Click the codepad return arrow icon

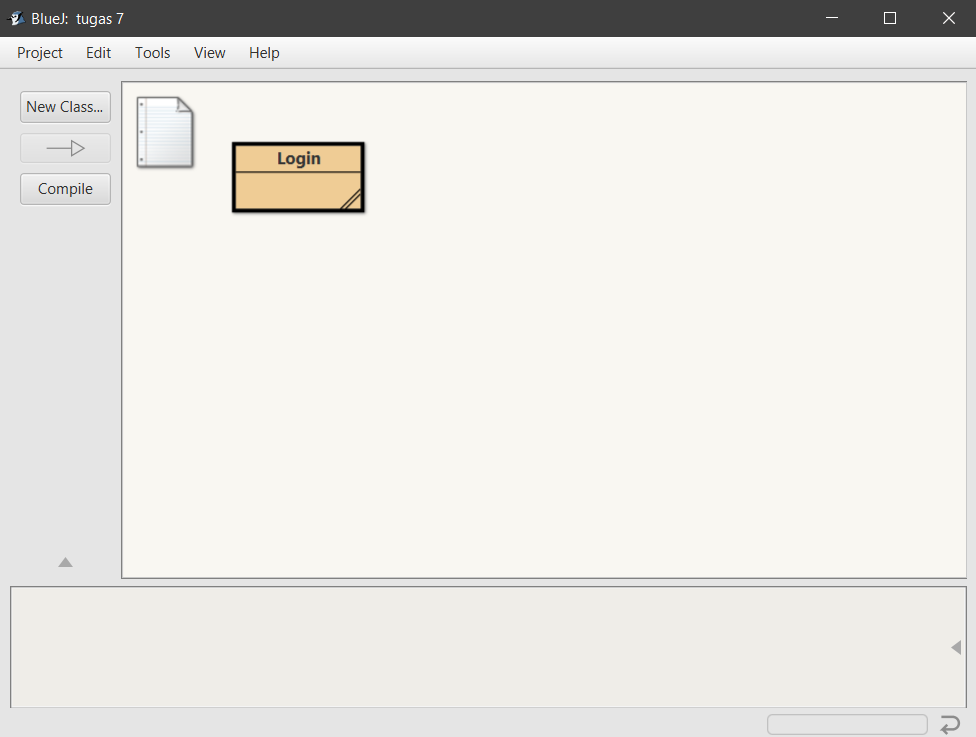point(950,724)
